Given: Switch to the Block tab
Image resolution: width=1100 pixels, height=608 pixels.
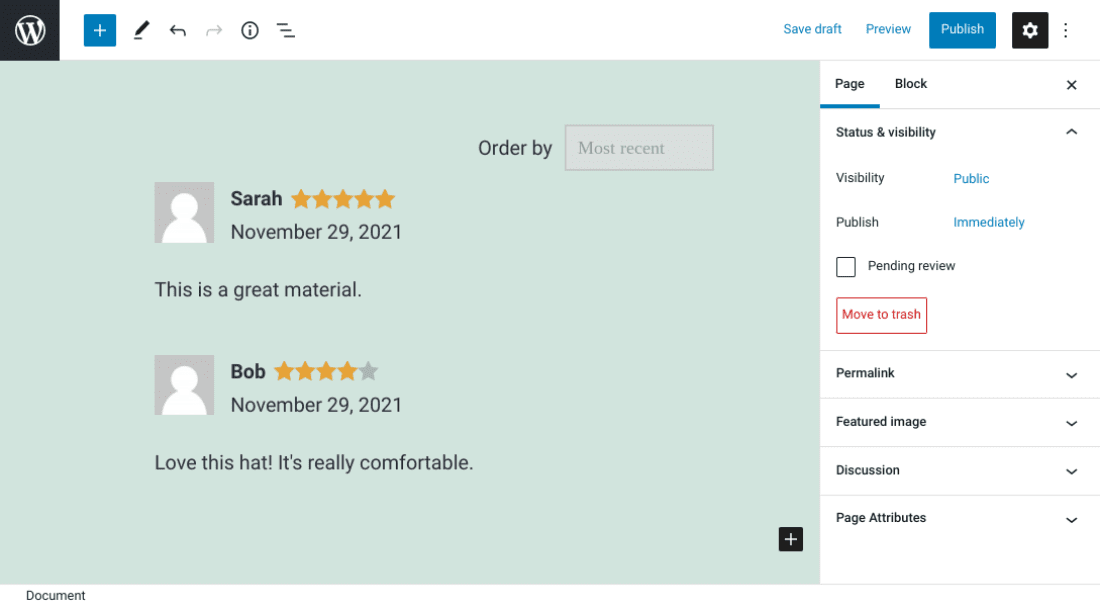Looking at the screenshot, I should pyautogui.click(x=910, y=84).
